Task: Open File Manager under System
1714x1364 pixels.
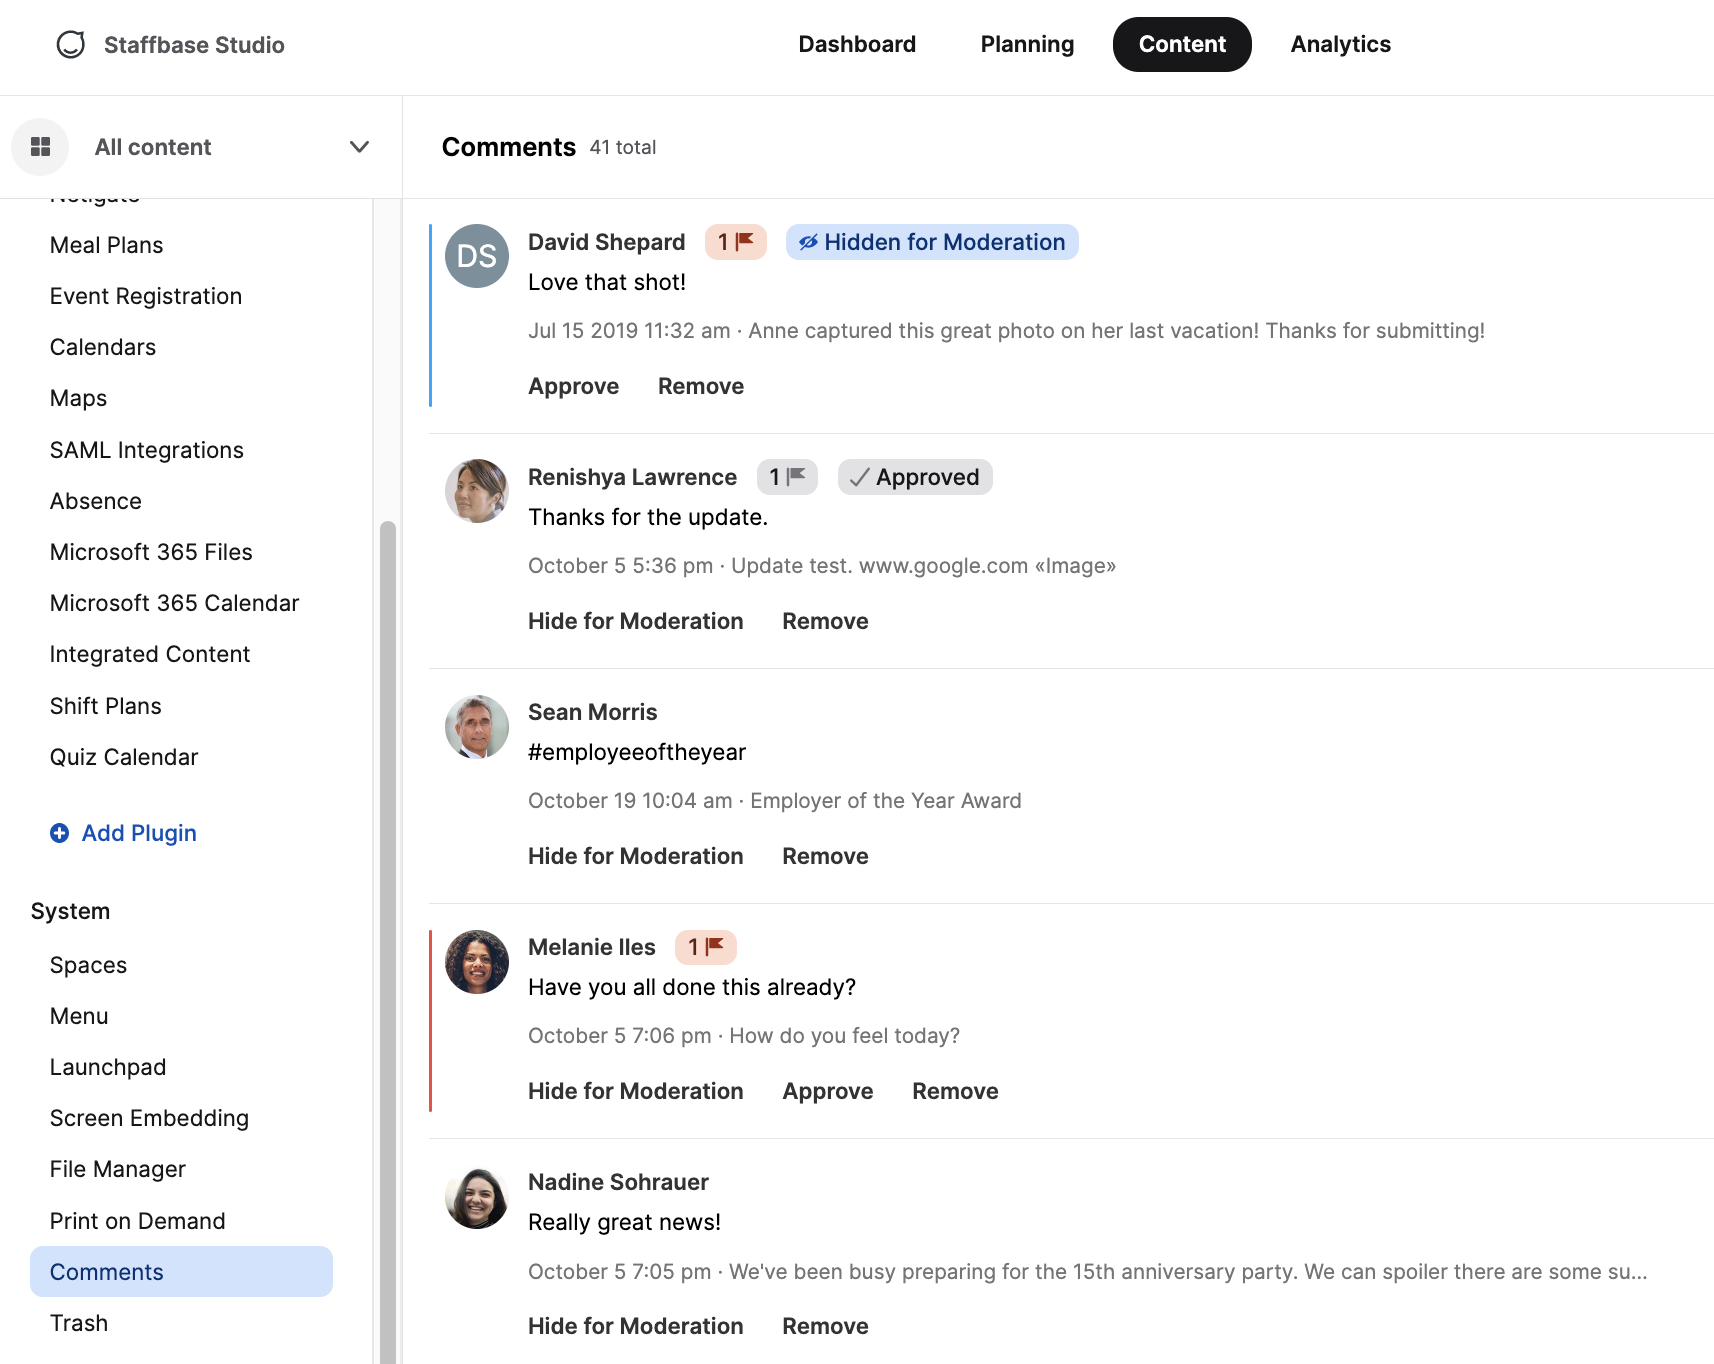Action: pyautogui.click(x=118, y=1169)
